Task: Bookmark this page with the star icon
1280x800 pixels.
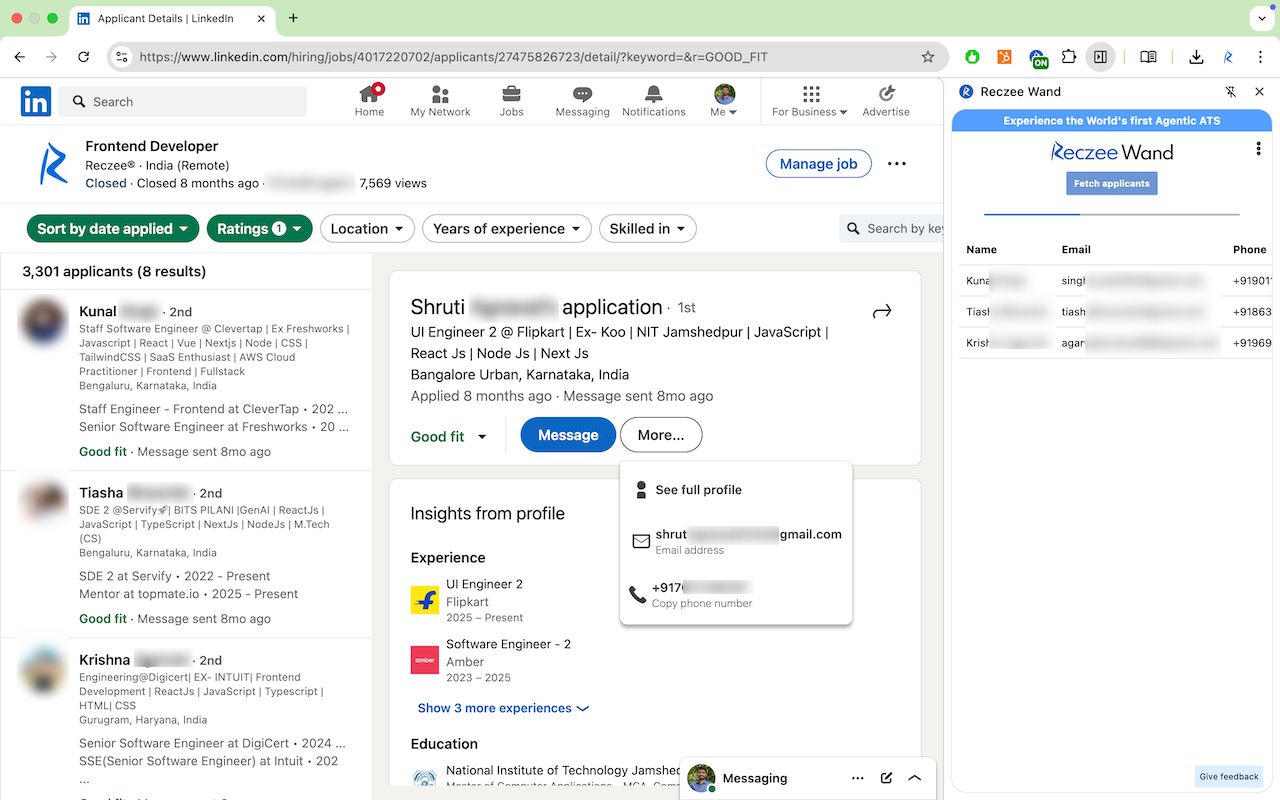Action: 928,57
